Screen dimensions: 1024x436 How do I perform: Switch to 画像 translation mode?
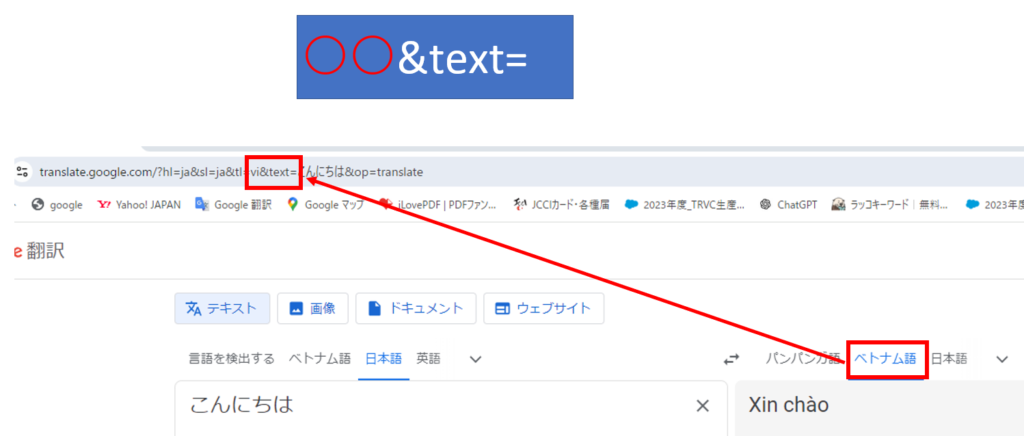(312, 309)
